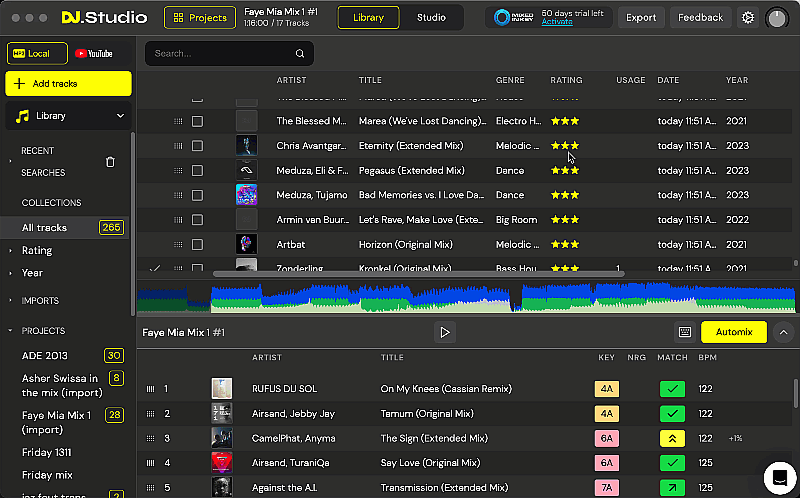The image size is (800, 498).
Task: Open the chat support bubble
Action: point(778,476)
